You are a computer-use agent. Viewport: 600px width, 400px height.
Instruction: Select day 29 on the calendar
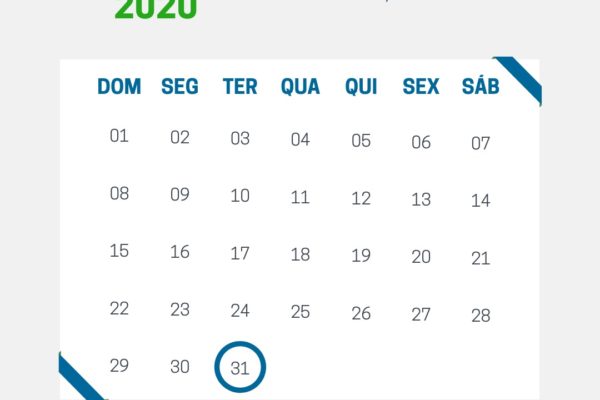119,366
